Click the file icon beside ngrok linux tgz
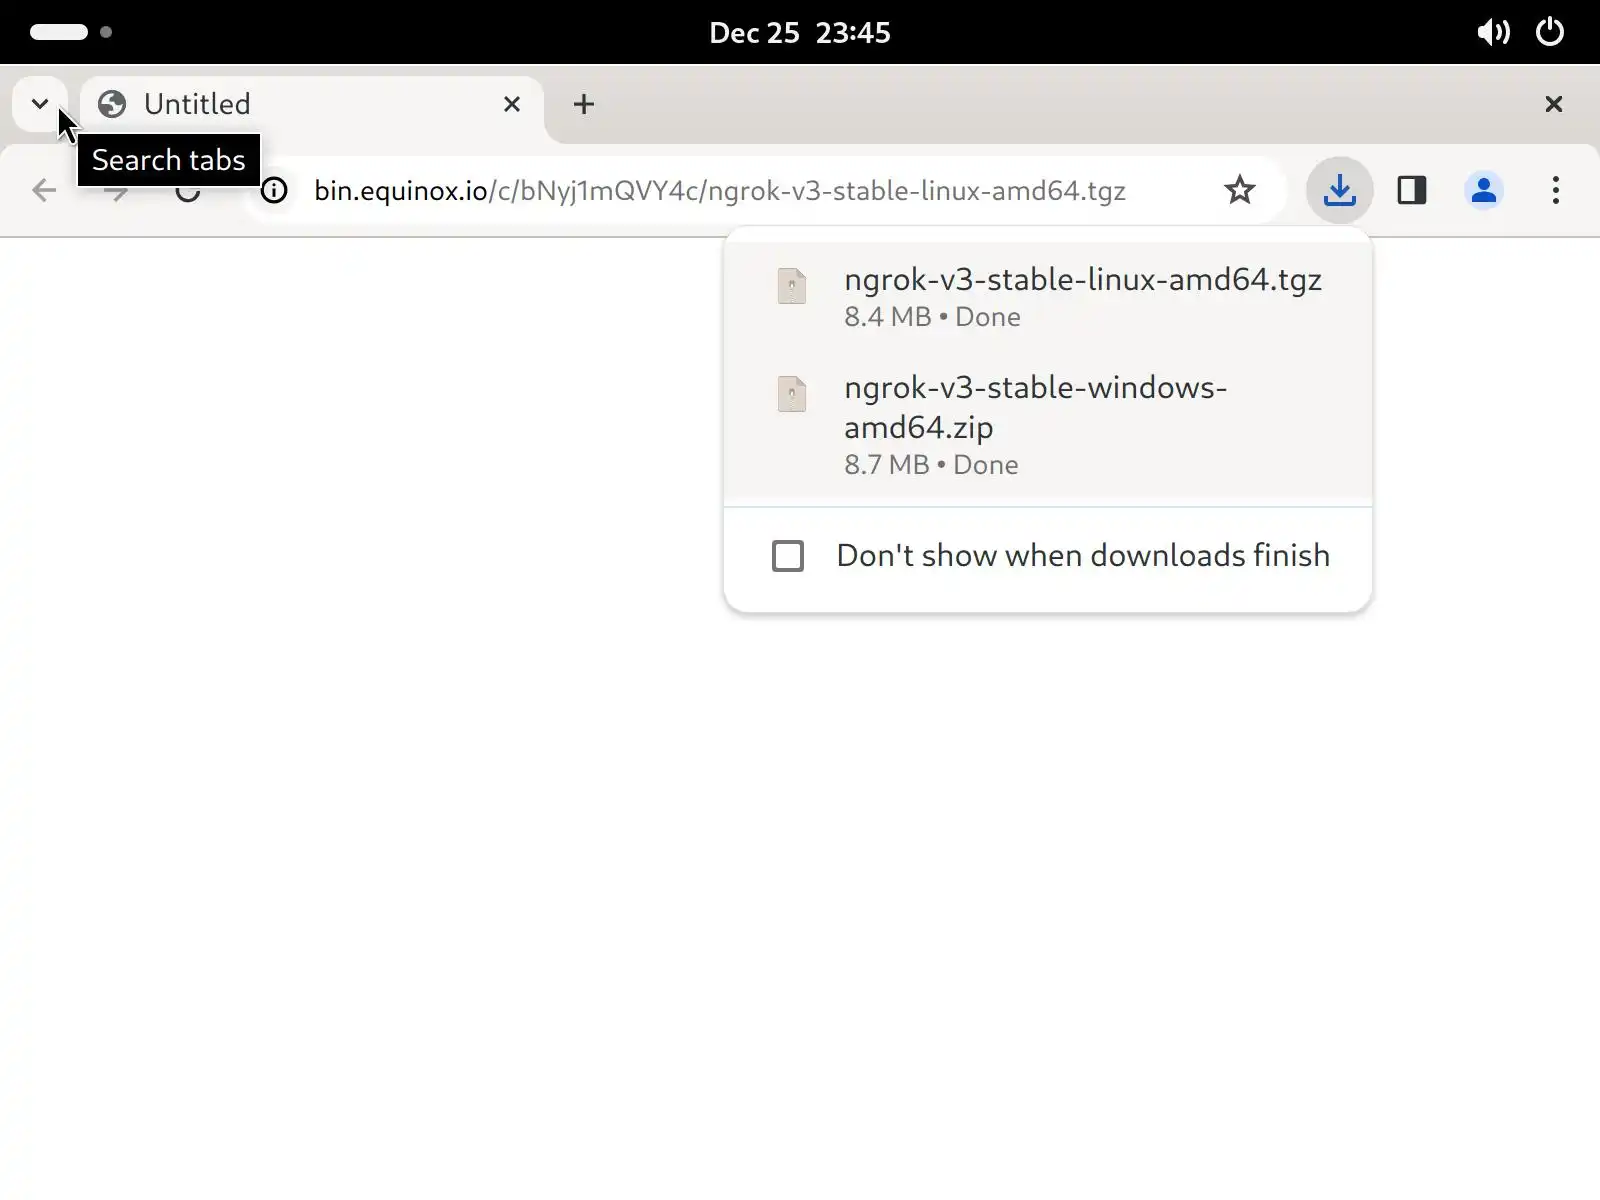This screenshot has width=1600, height=1200. tap(792, 286)
